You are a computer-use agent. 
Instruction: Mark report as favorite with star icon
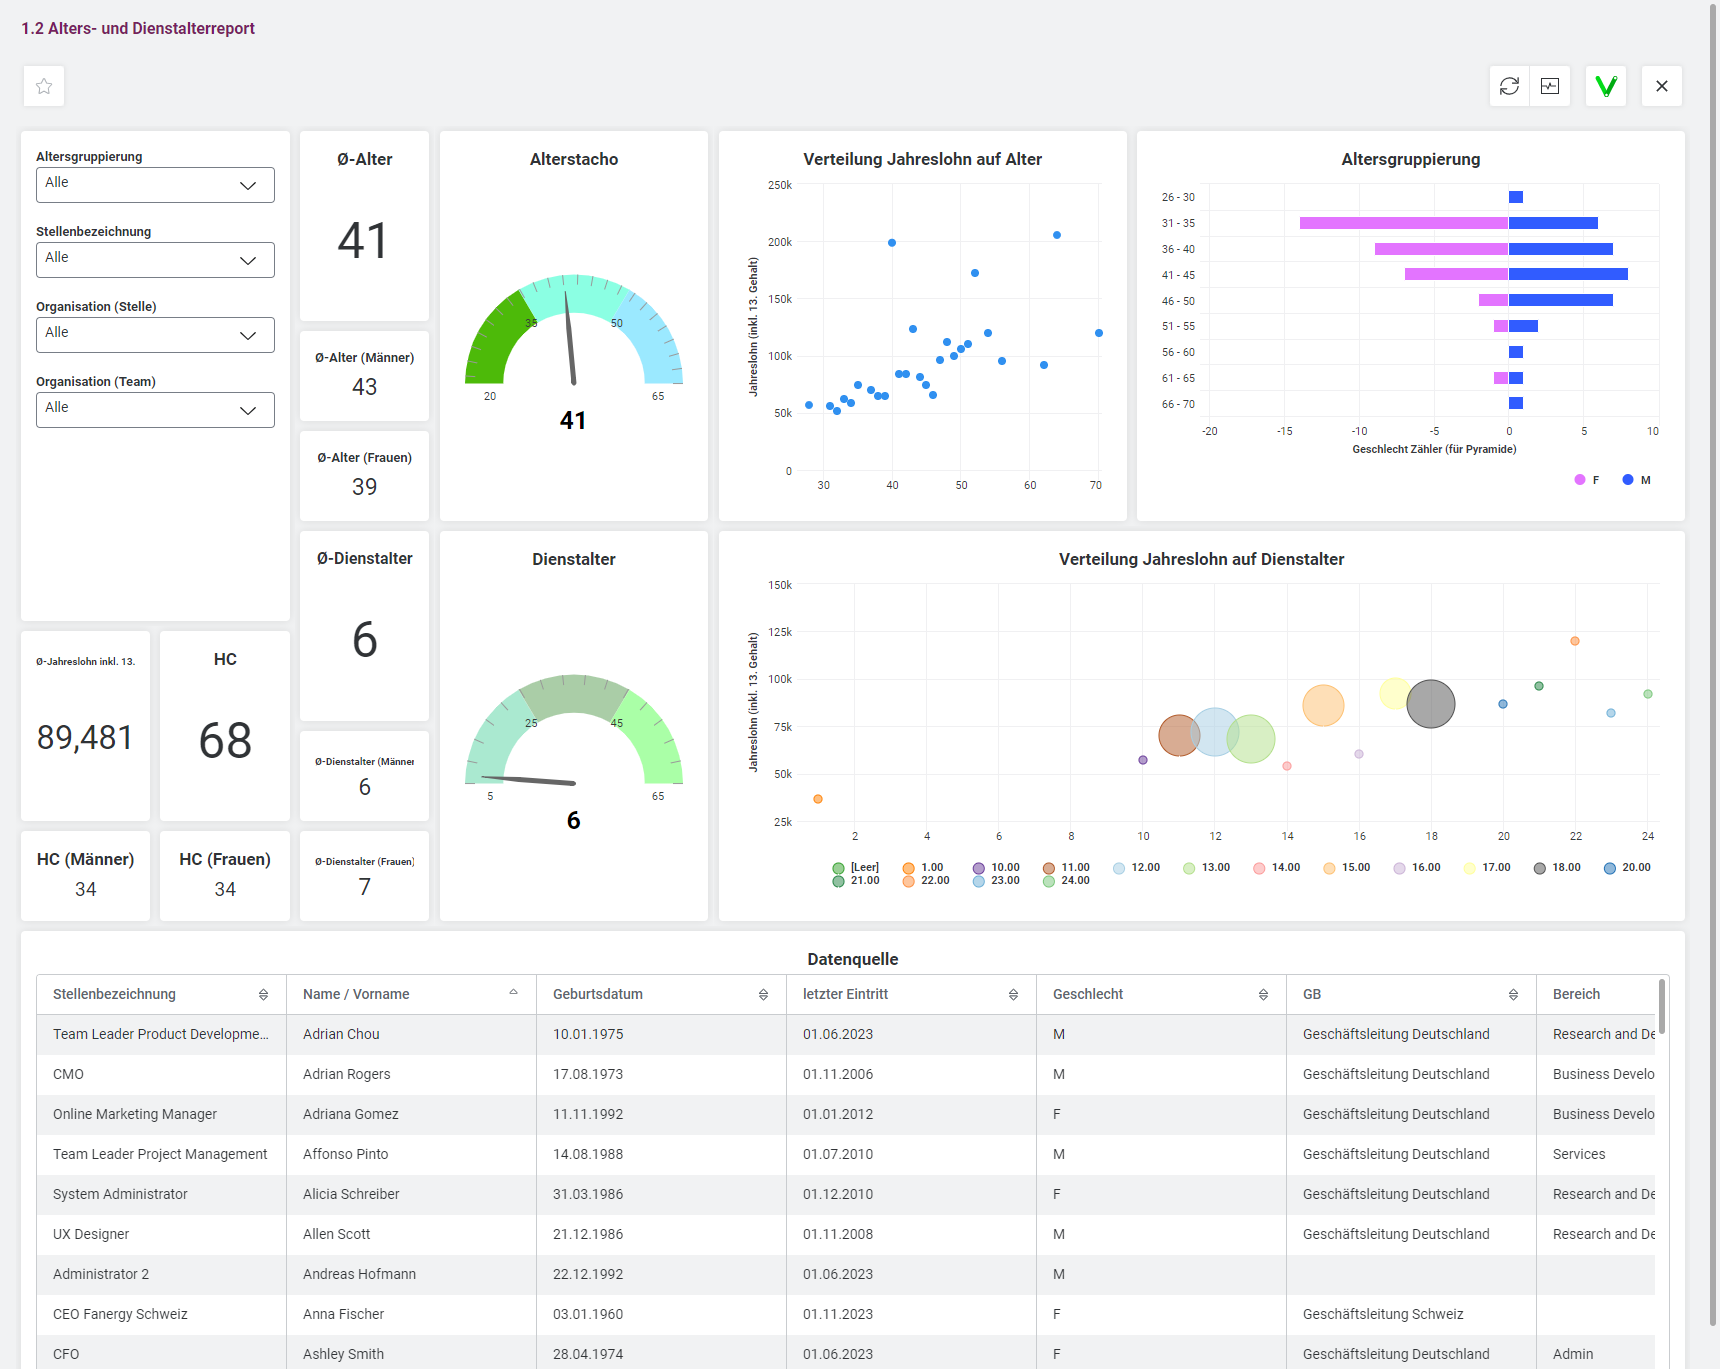click(44, 86)
